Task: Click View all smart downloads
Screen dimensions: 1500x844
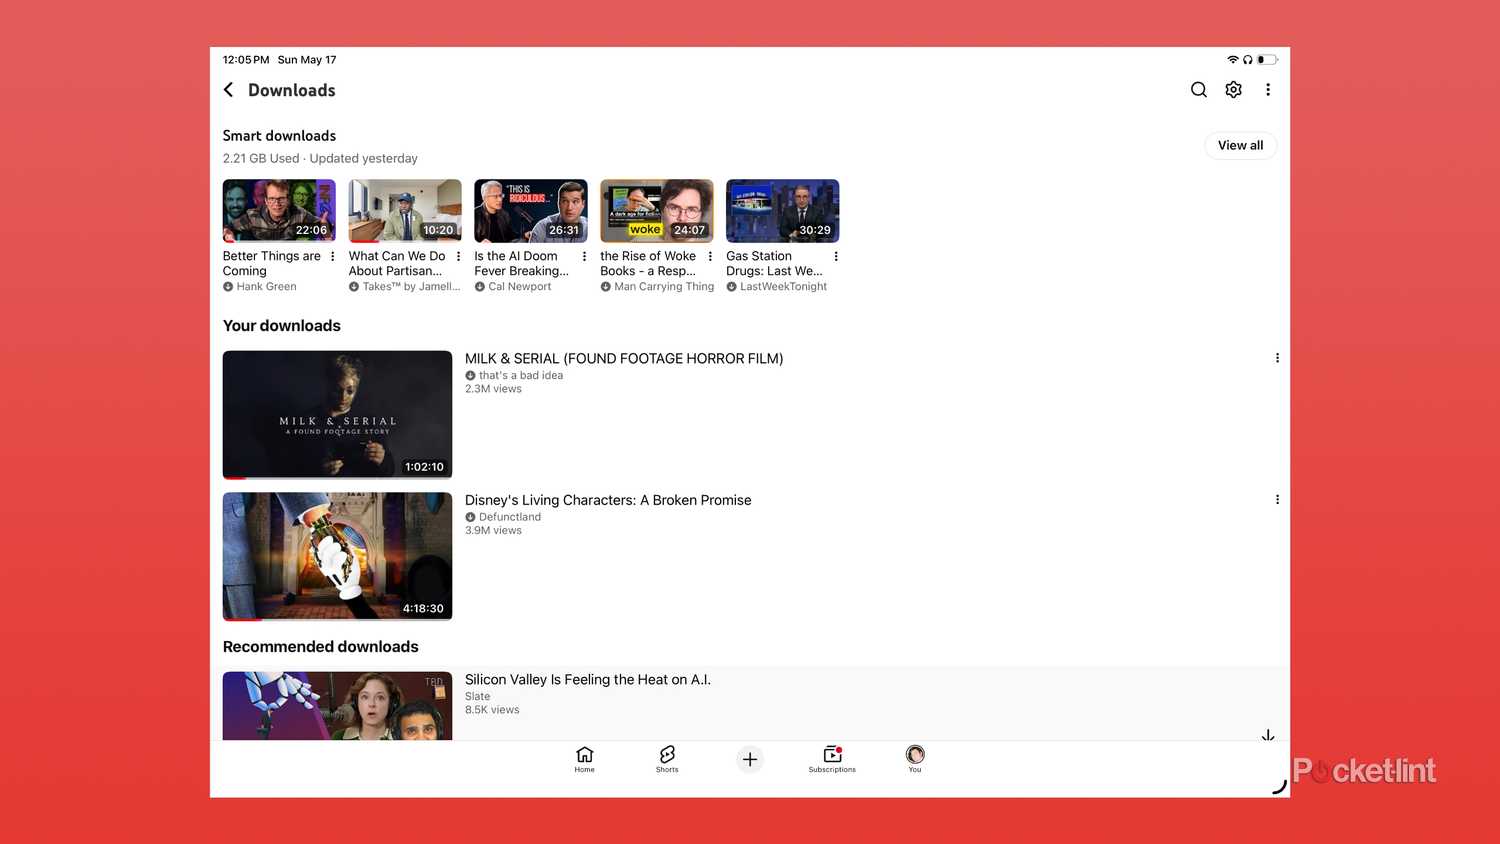Action: (x=1240, y=145)
